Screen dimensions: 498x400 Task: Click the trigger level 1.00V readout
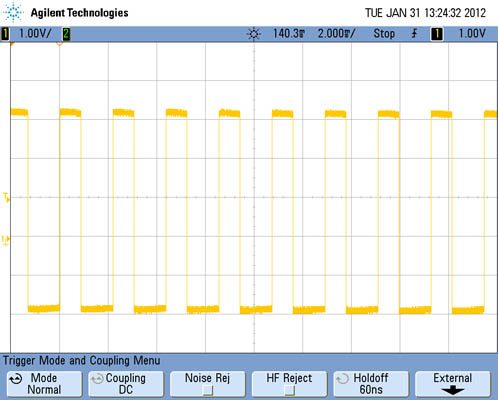point(472,33)
